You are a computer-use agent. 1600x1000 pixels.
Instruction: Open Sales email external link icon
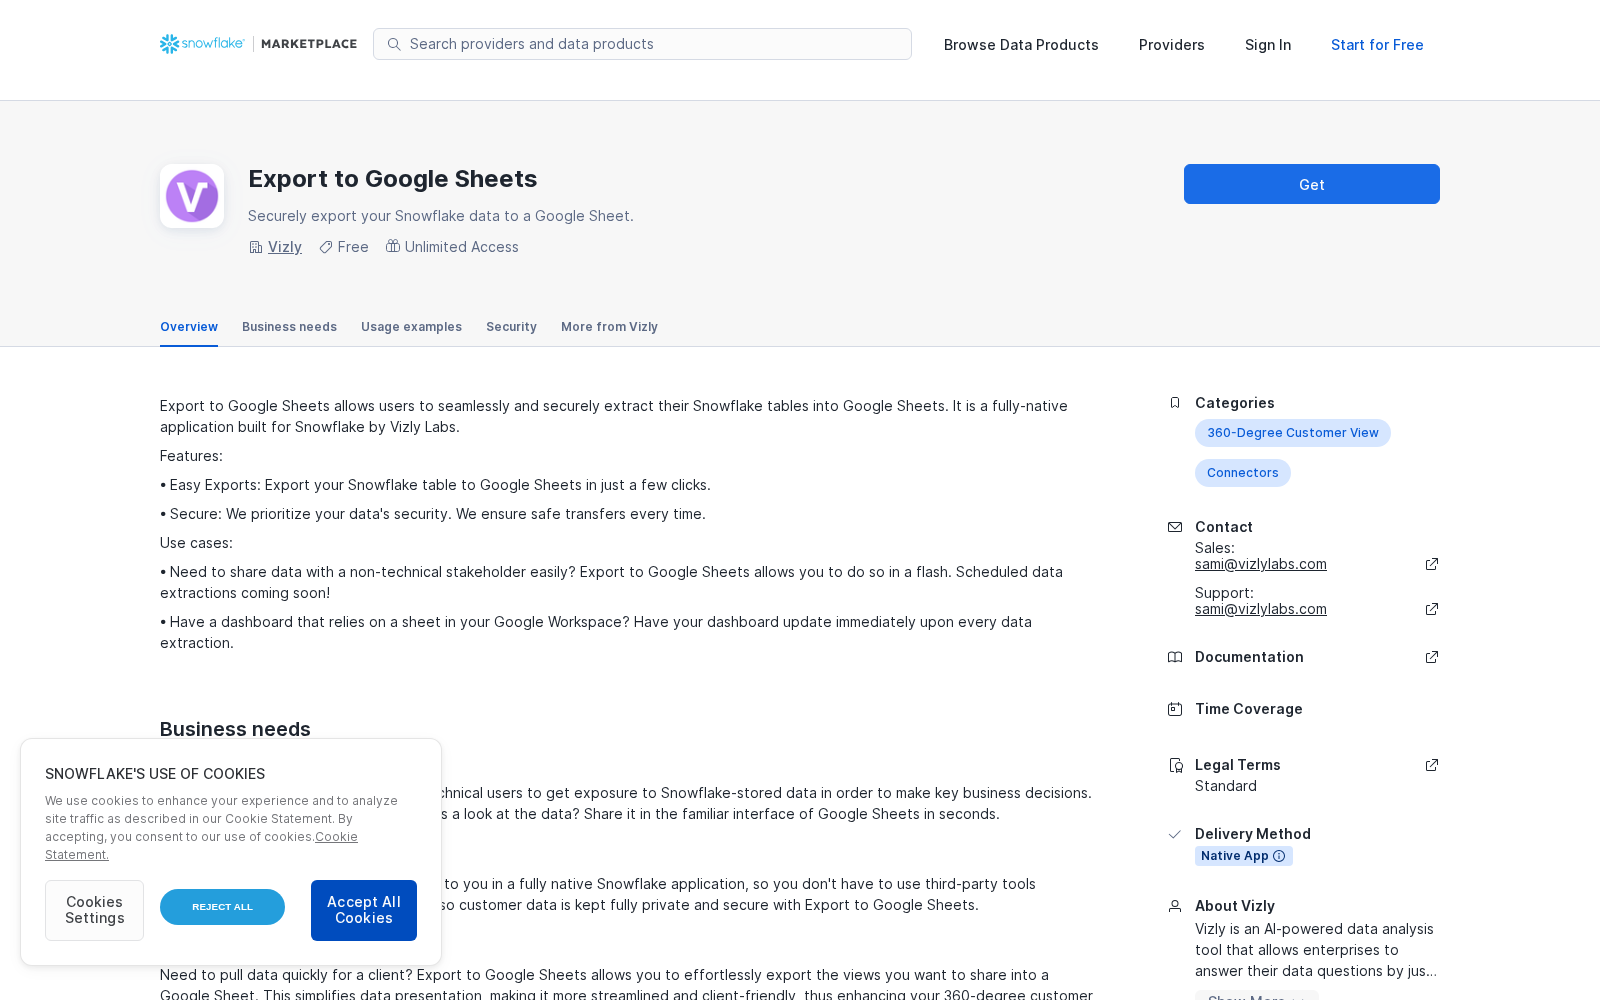coord(1432,564)
